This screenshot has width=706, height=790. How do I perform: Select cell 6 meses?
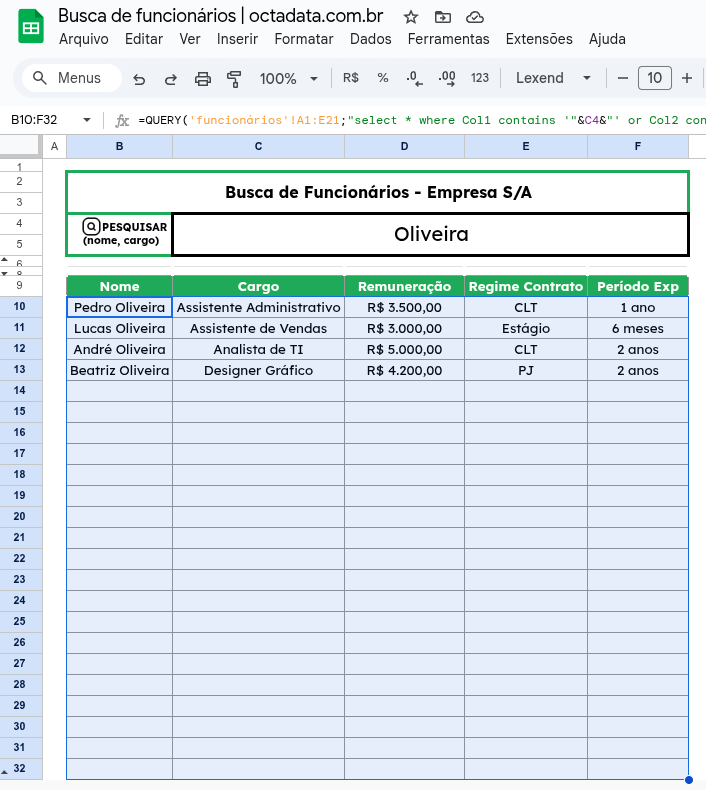point(637,328)
